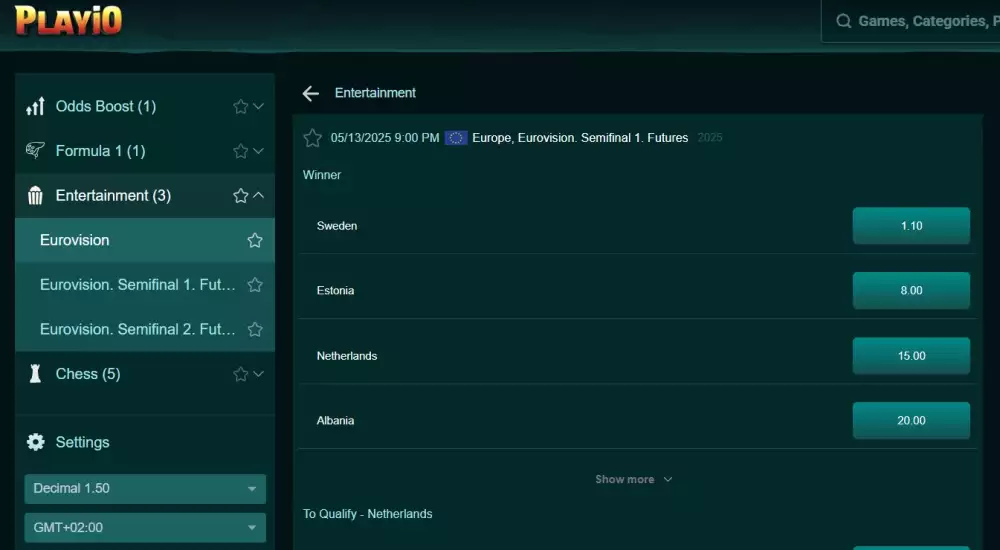
Task: Open the GMT+02:00 timezone dropdown
Action: pos(145,528)
